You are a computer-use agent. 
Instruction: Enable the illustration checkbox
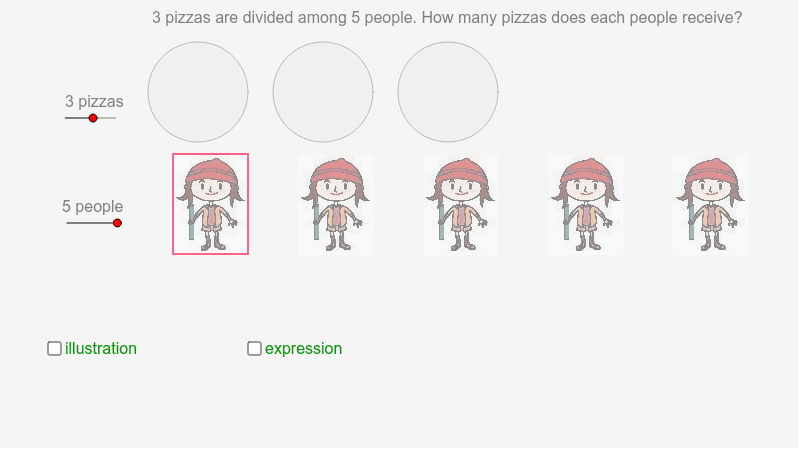tap(55, 348)
